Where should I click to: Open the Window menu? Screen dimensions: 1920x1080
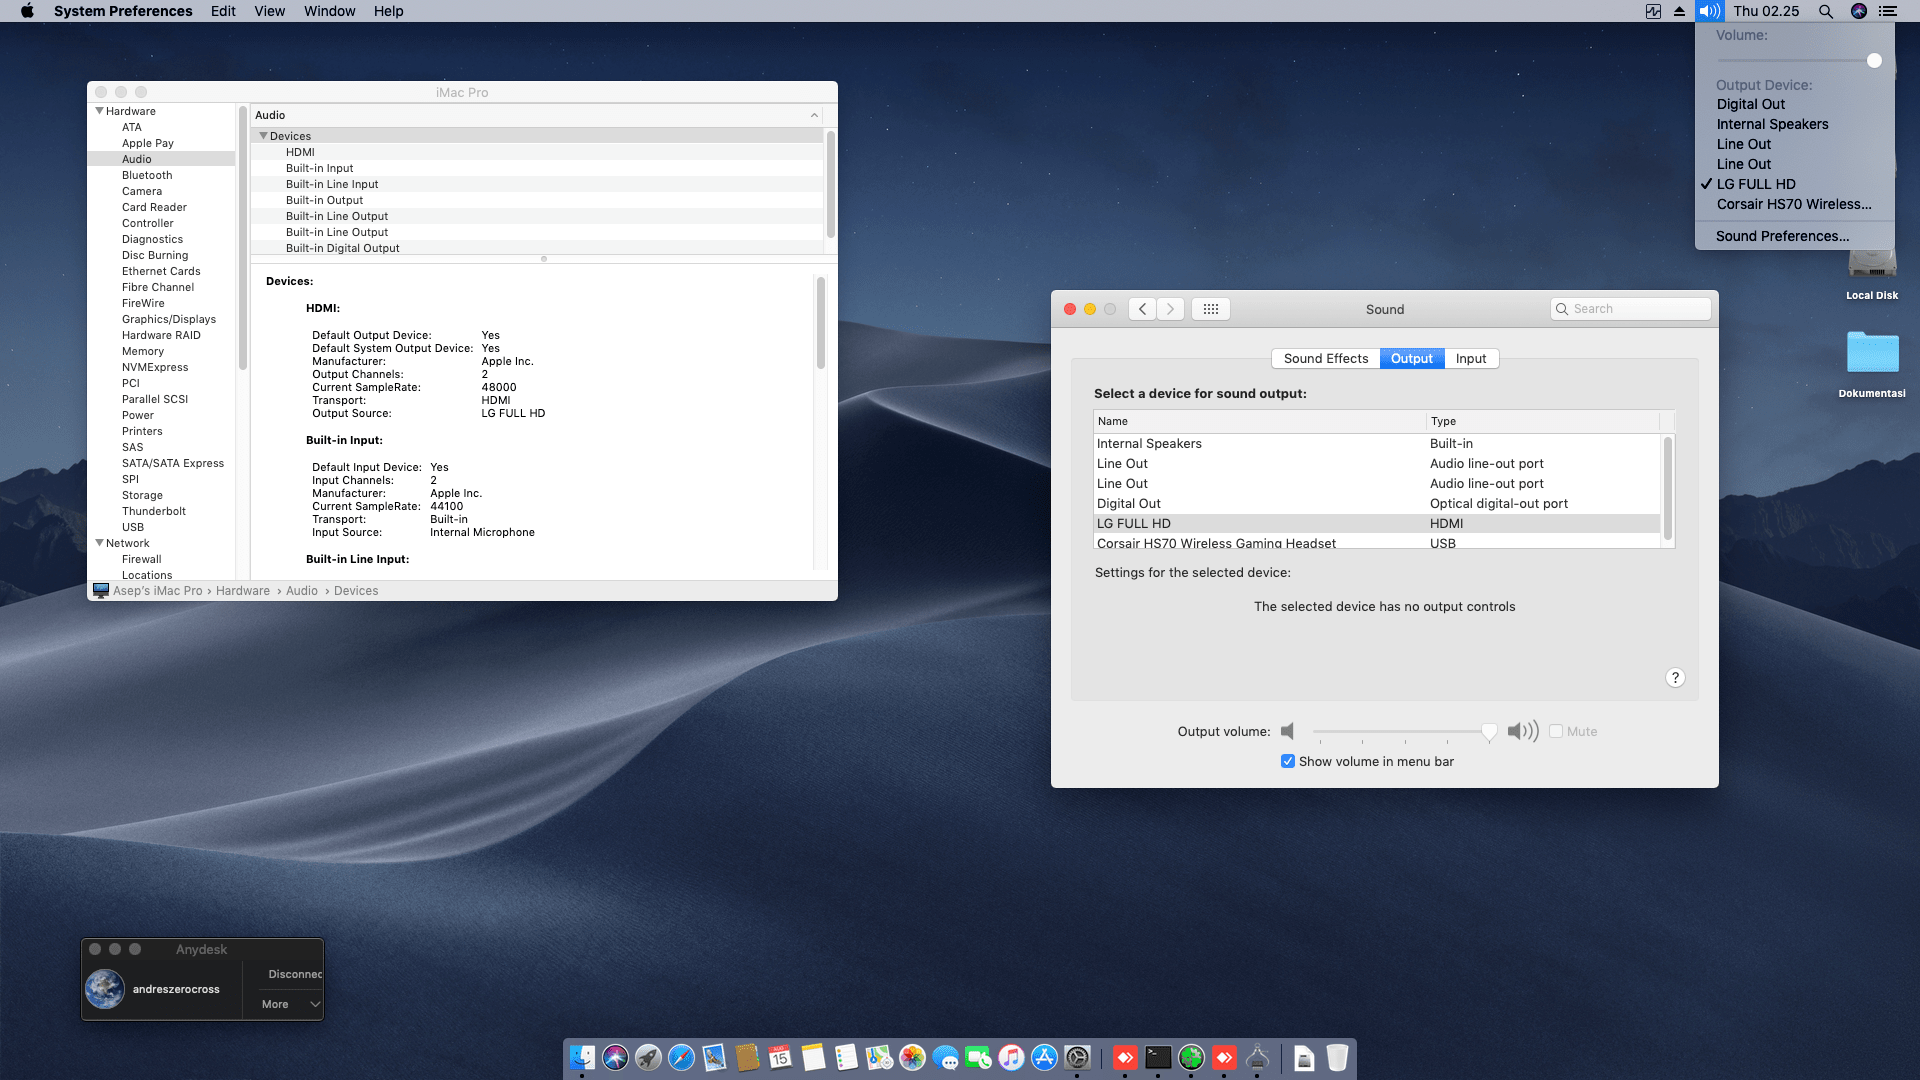click(x=329, y=11)
